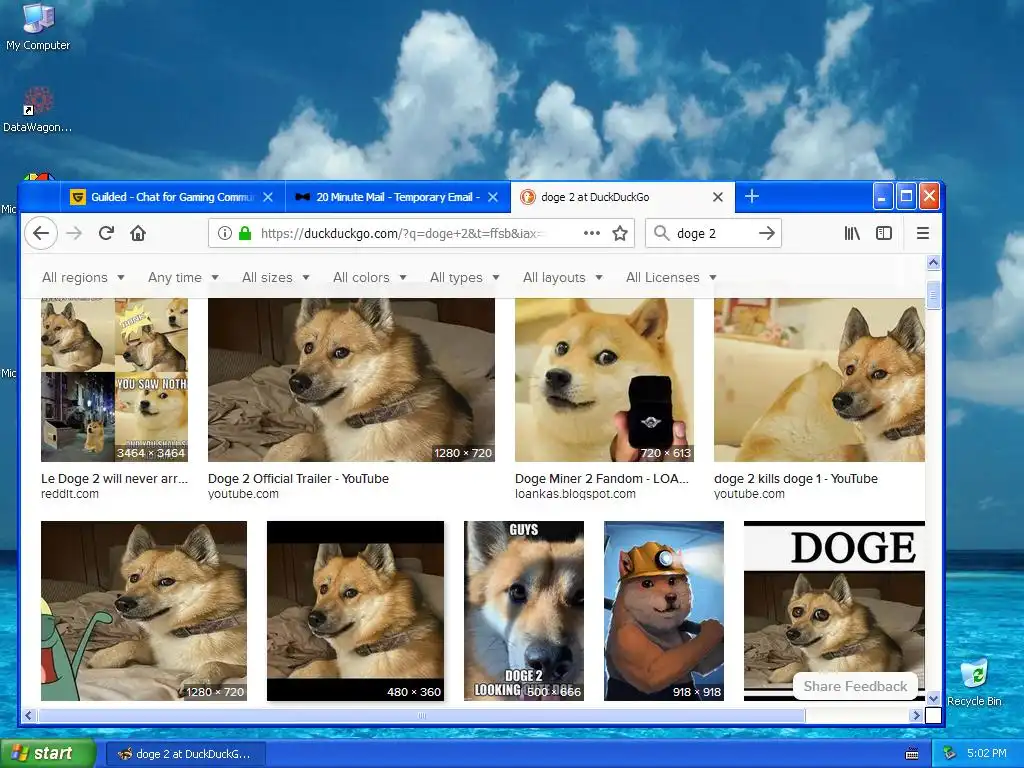Open the GUYS DOGE 2 LOOKING meme thumbnail

[524, 611]
